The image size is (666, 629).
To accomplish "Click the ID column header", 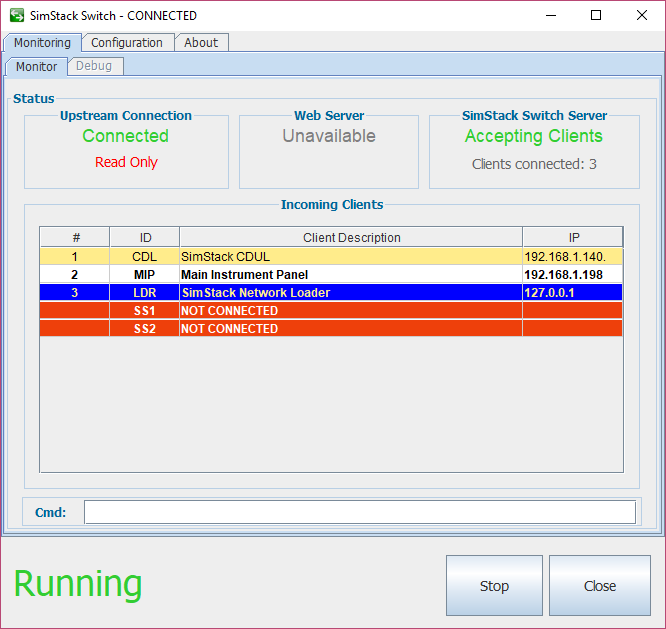I will tap(144, 237).
